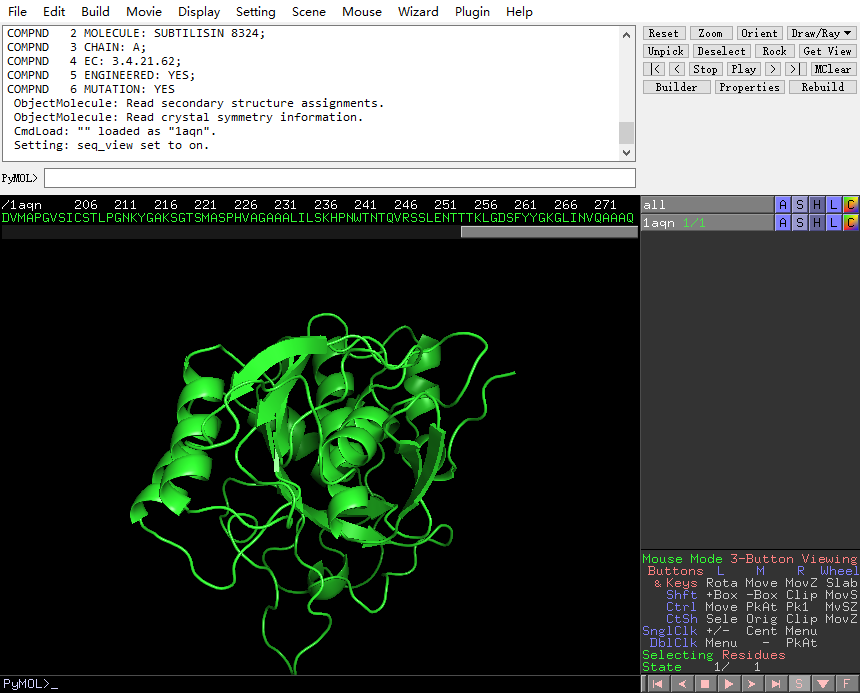The height and width of the screenshot is (693, 860).
Task: Toggle fullscreen with the bottom F button
Action: click(847, 684)
